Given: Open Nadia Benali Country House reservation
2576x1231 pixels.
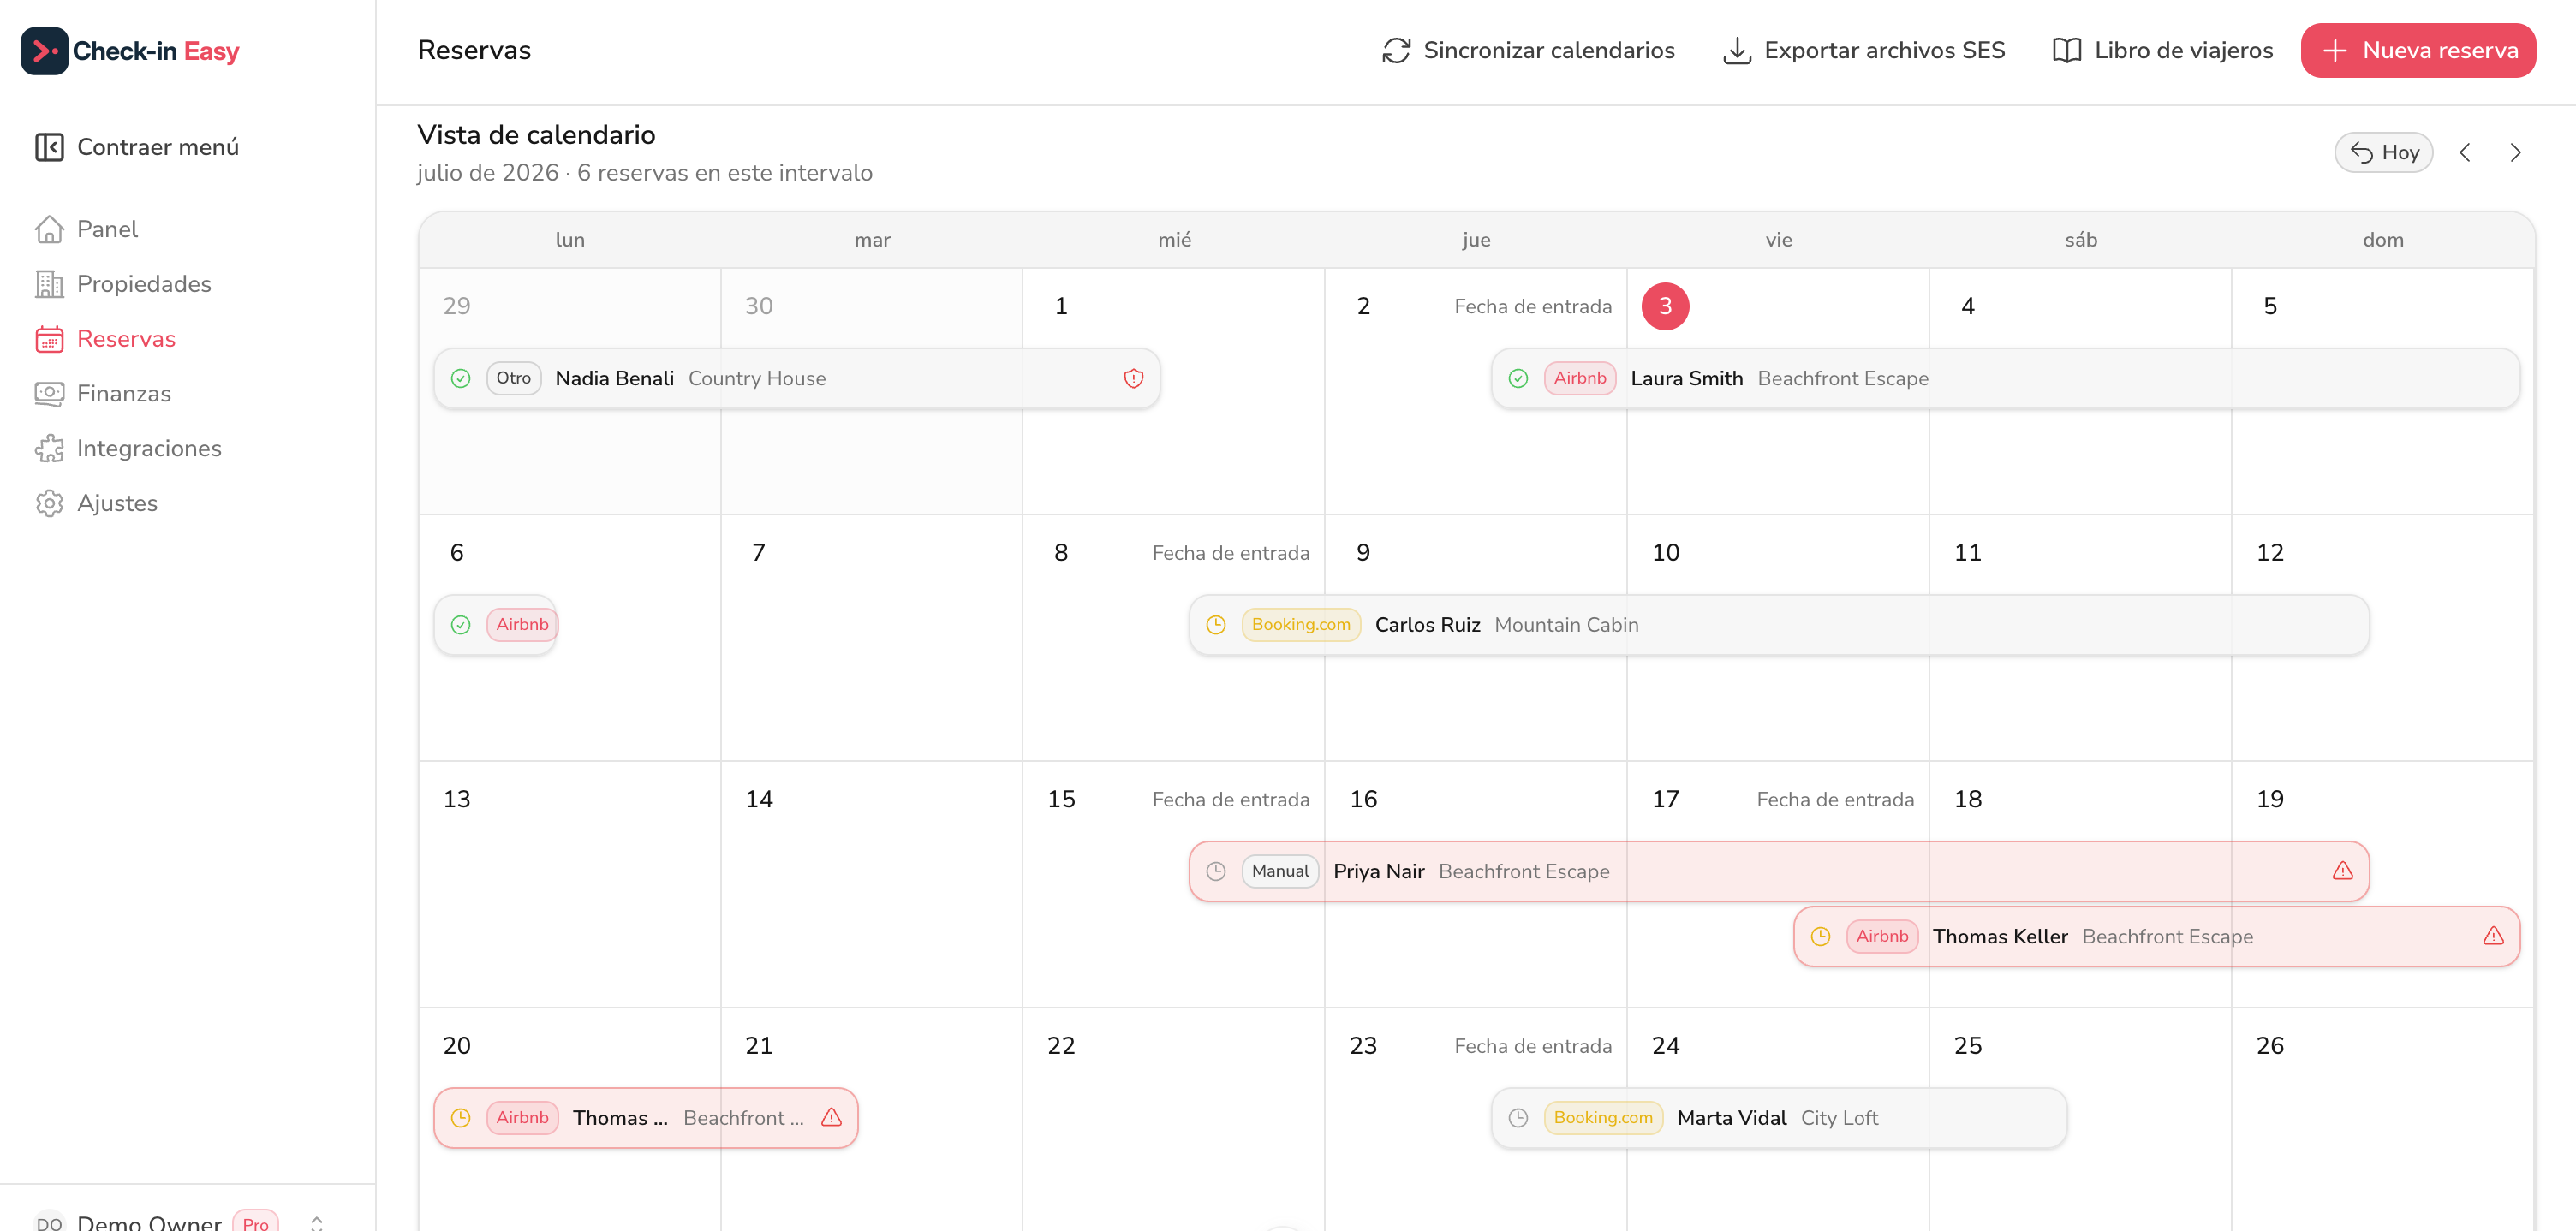Looking at the screenshot, I should coord(796,378).
